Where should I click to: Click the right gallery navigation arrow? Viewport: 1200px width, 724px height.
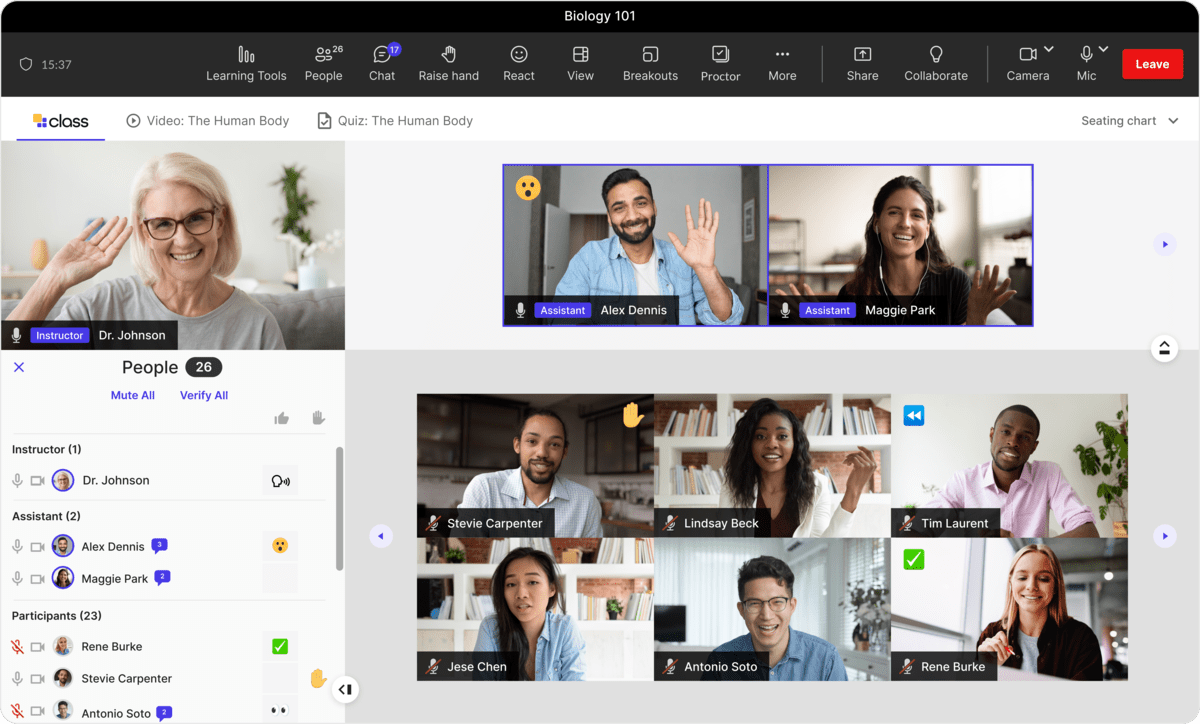point(1165,536)
